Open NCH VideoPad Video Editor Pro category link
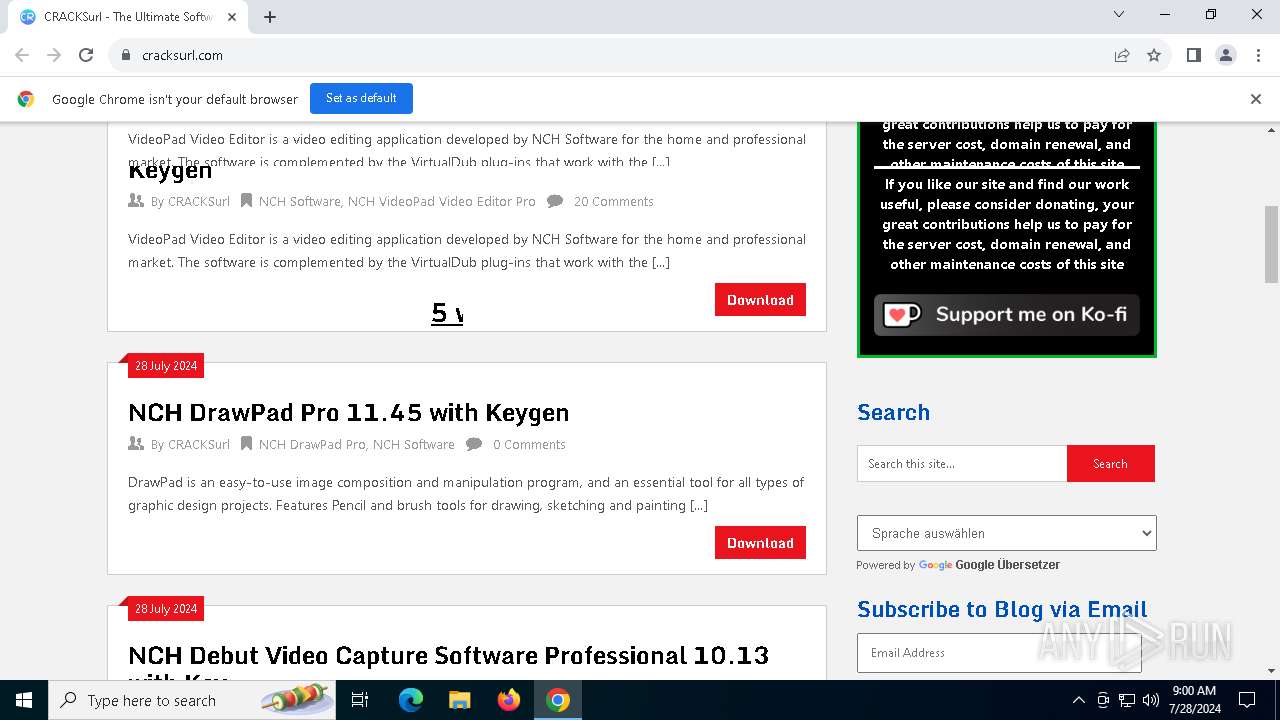 tap(442, 201)
